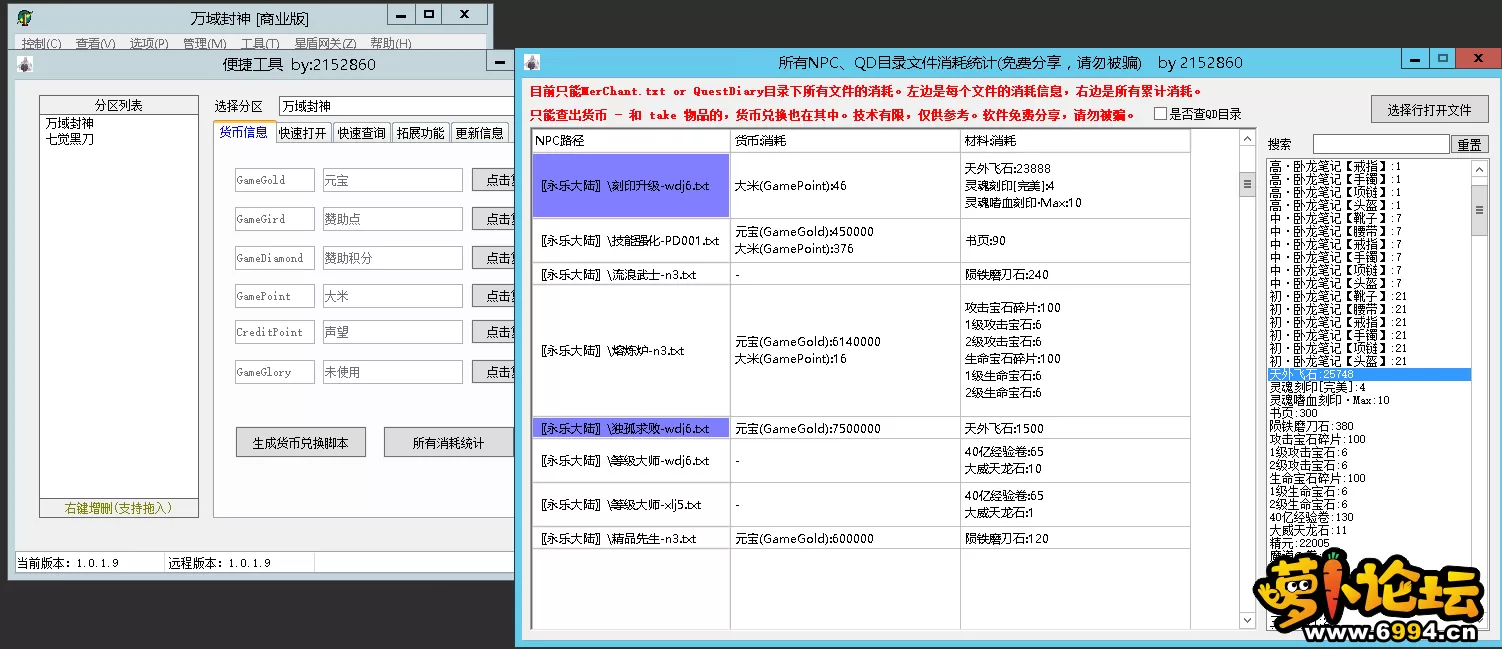
Task: Click the 所有消耗统计 button
Action: [x=448, y=442]
